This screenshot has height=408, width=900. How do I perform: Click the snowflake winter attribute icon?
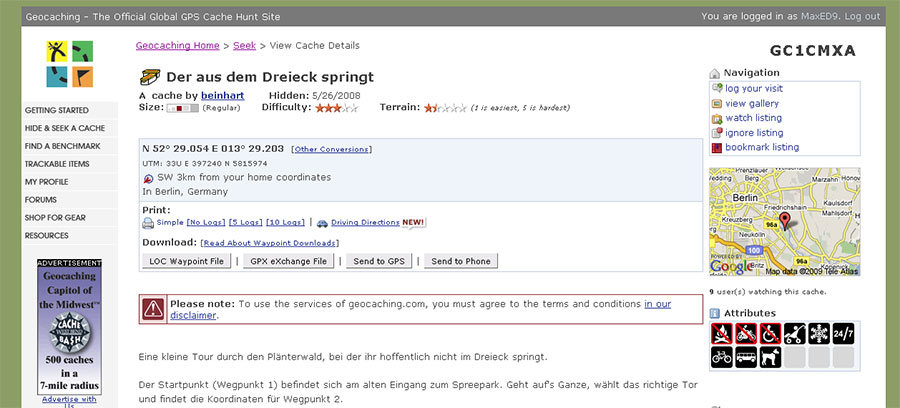819,333
